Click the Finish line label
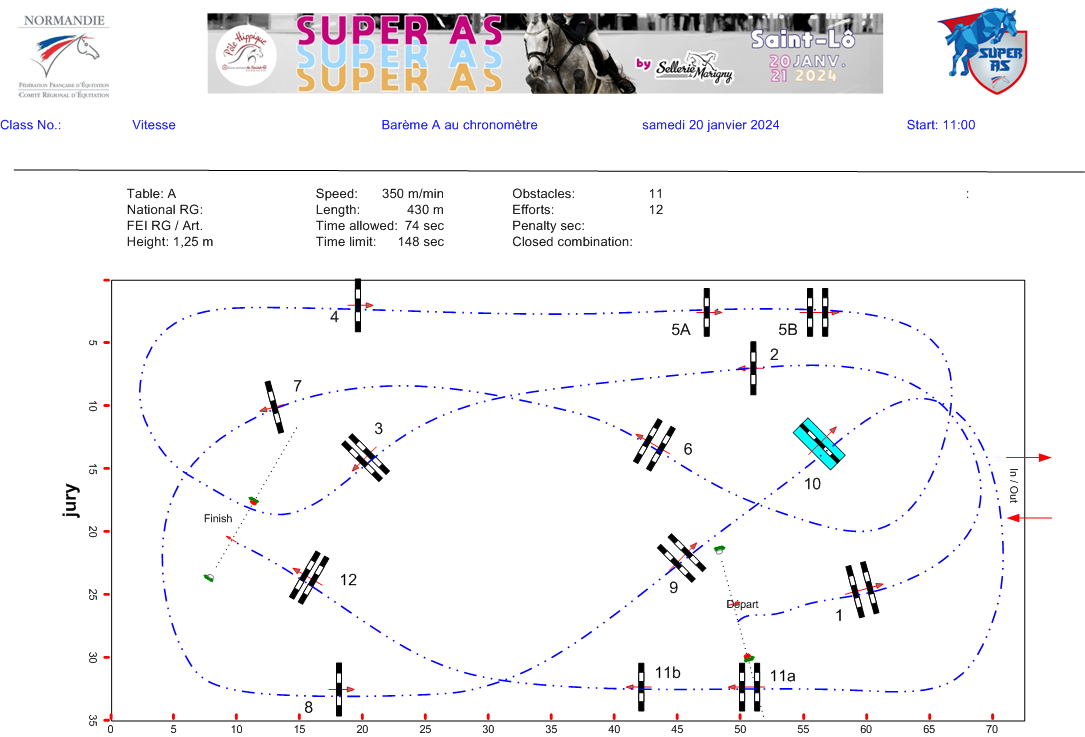1085x737 pixels. (x=217, y=519)
